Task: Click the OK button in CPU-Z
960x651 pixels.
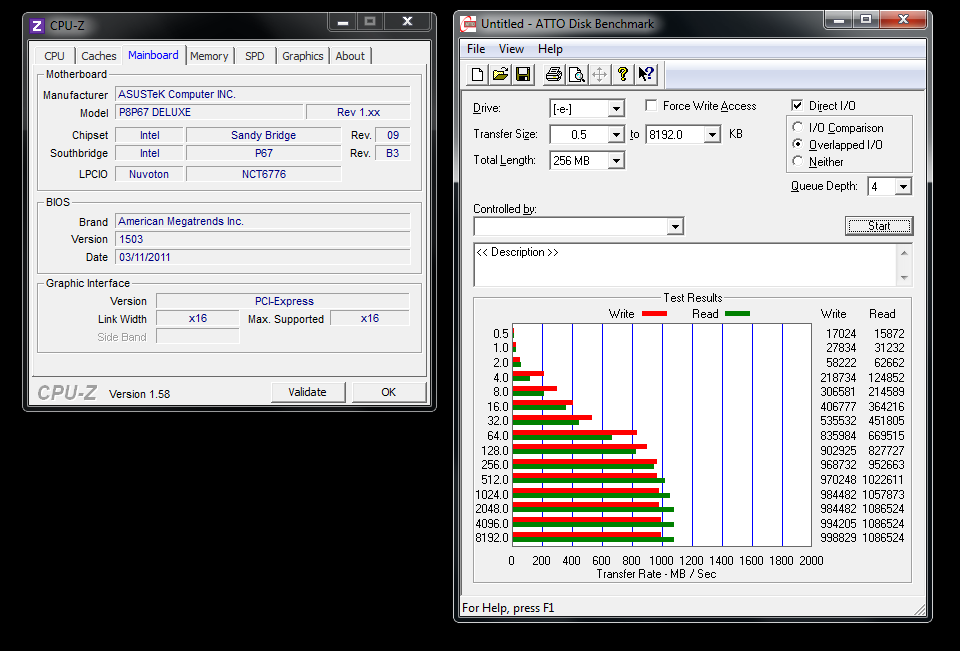Action: [389, 392]
